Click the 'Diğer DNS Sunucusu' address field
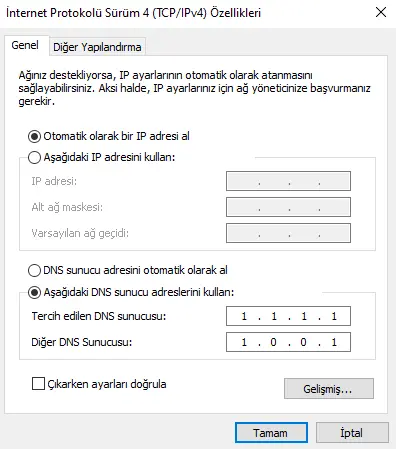 [288, 342]
